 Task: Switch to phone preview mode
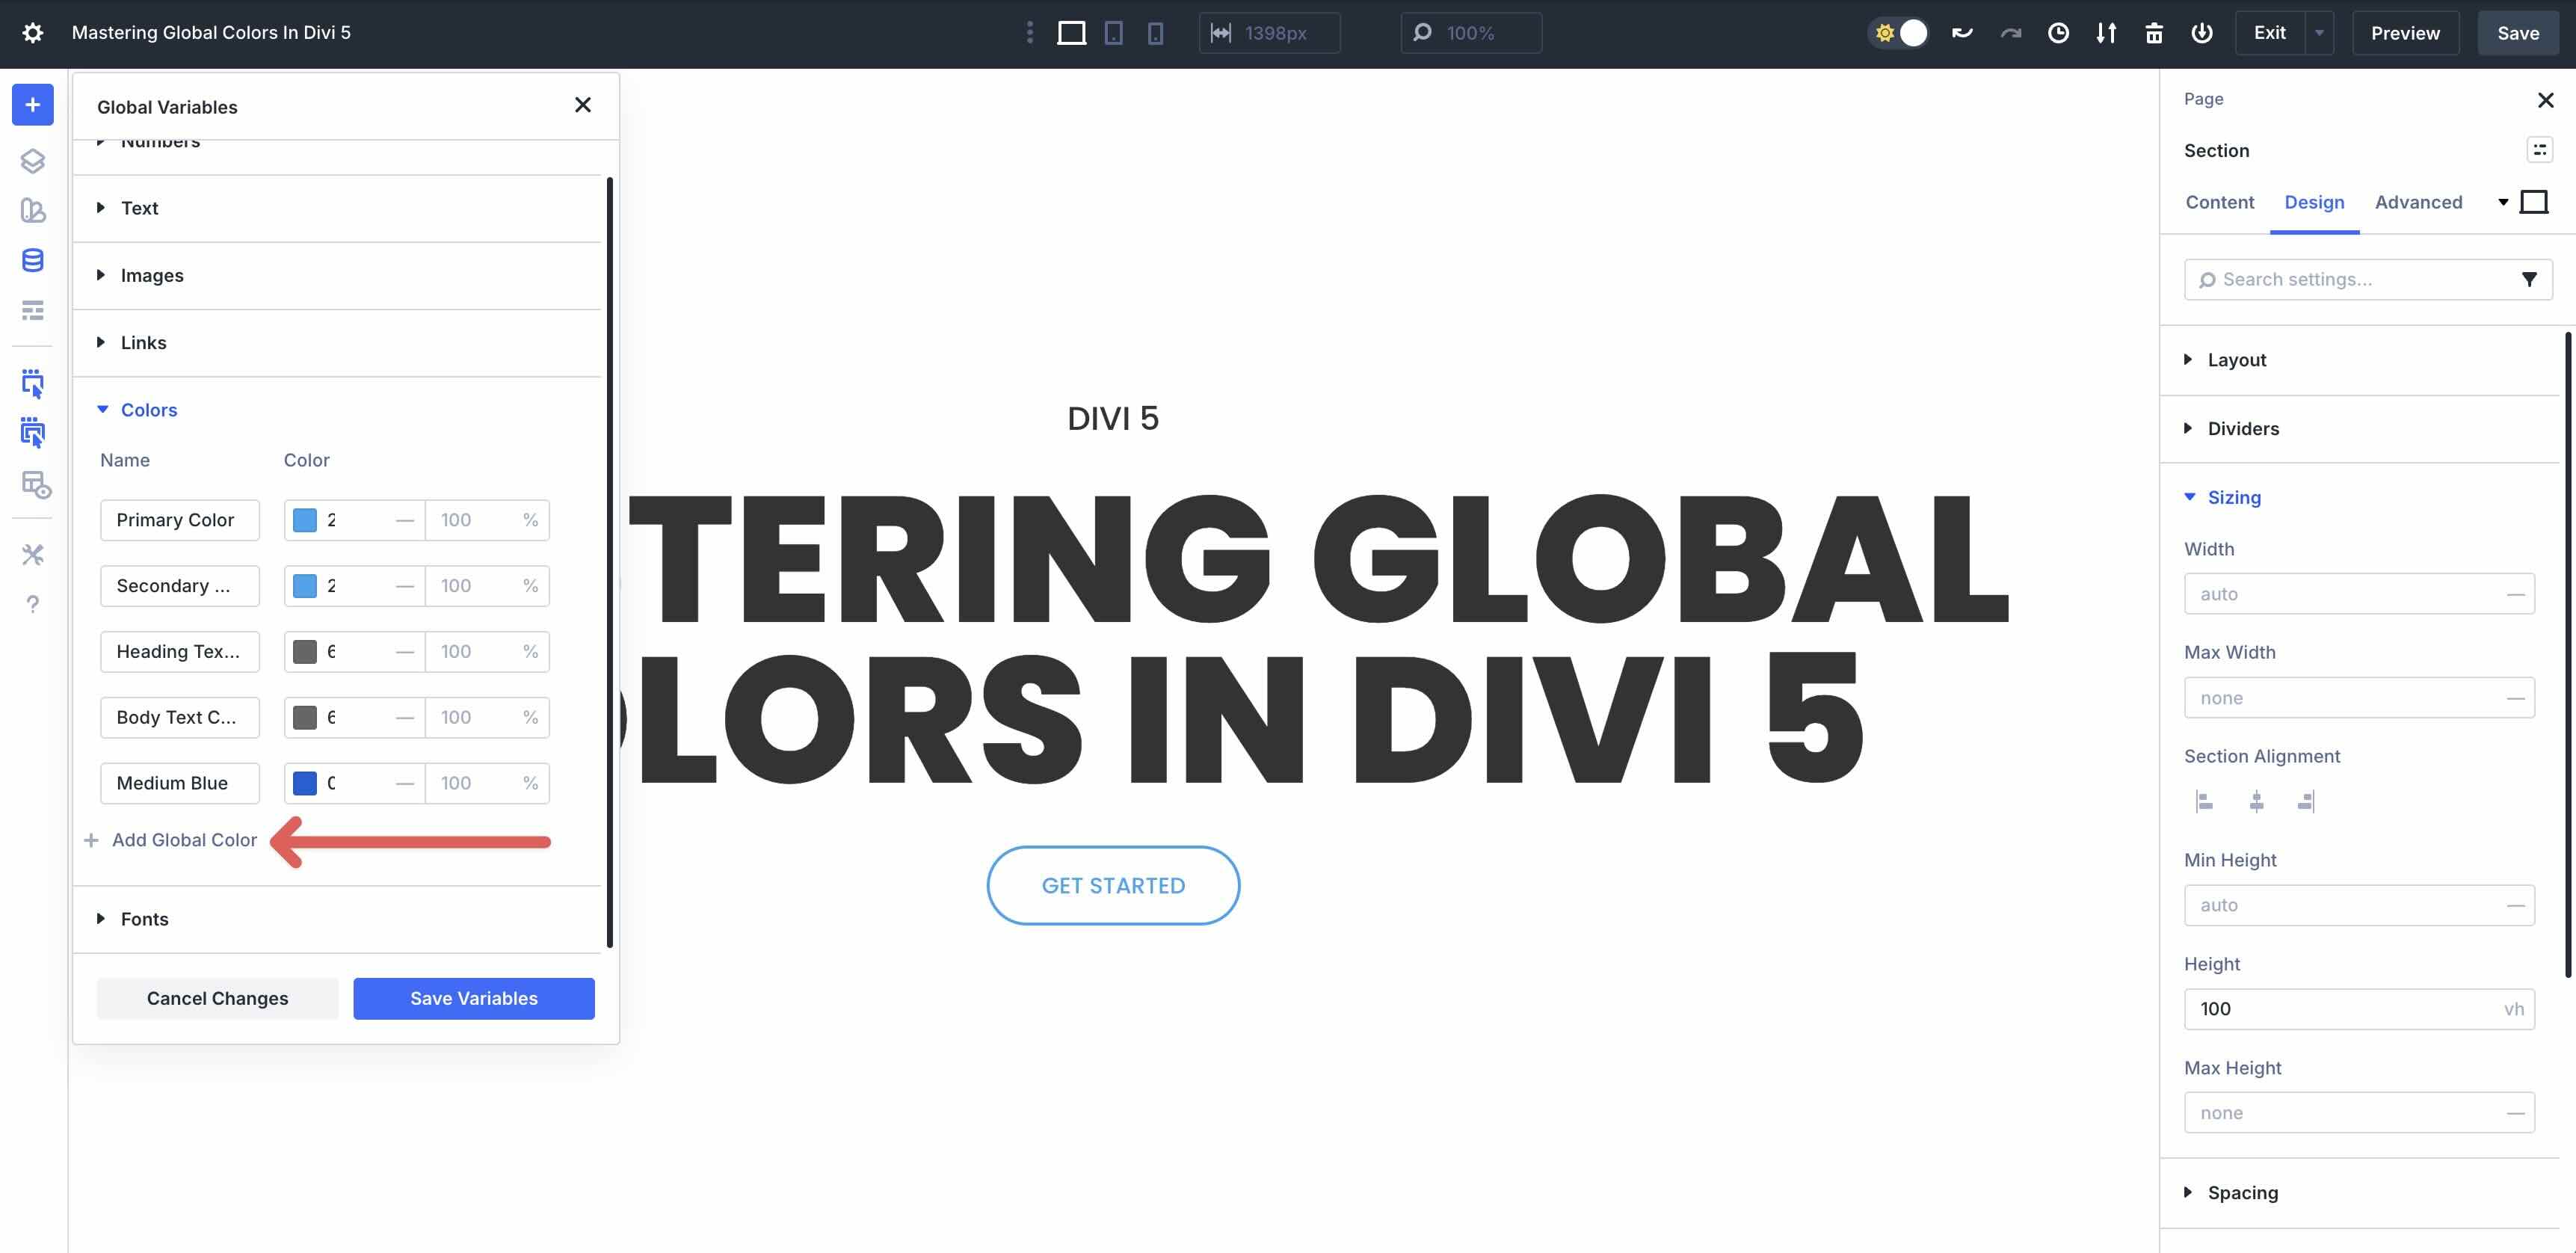coord(1156,32)
